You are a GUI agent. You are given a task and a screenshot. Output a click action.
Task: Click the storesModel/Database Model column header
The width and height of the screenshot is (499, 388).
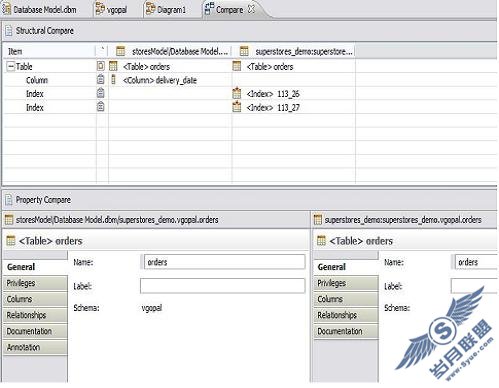[x=170, y=51]
